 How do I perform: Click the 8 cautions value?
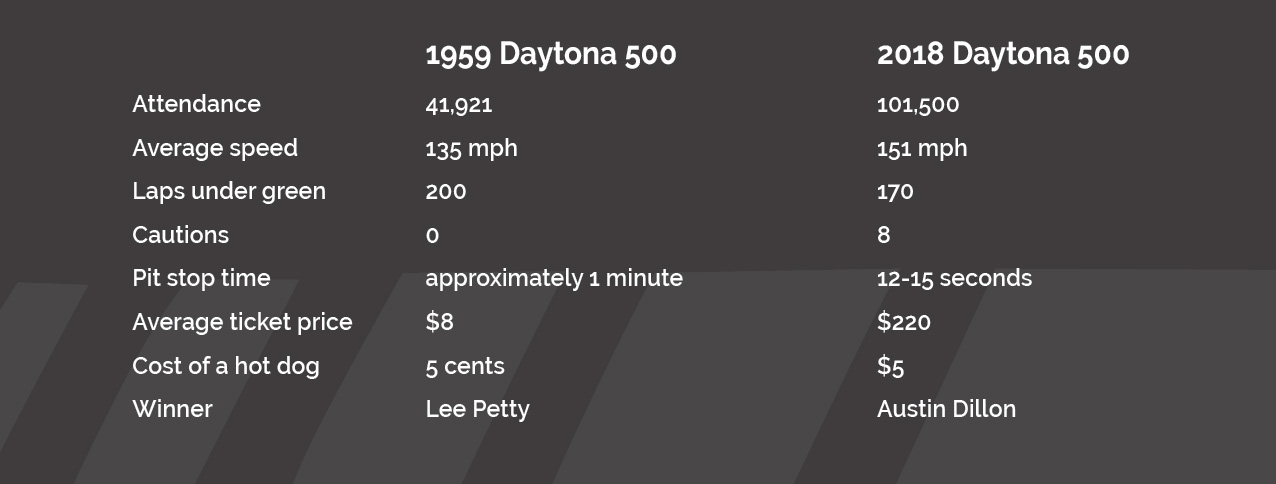pos(883,235)
